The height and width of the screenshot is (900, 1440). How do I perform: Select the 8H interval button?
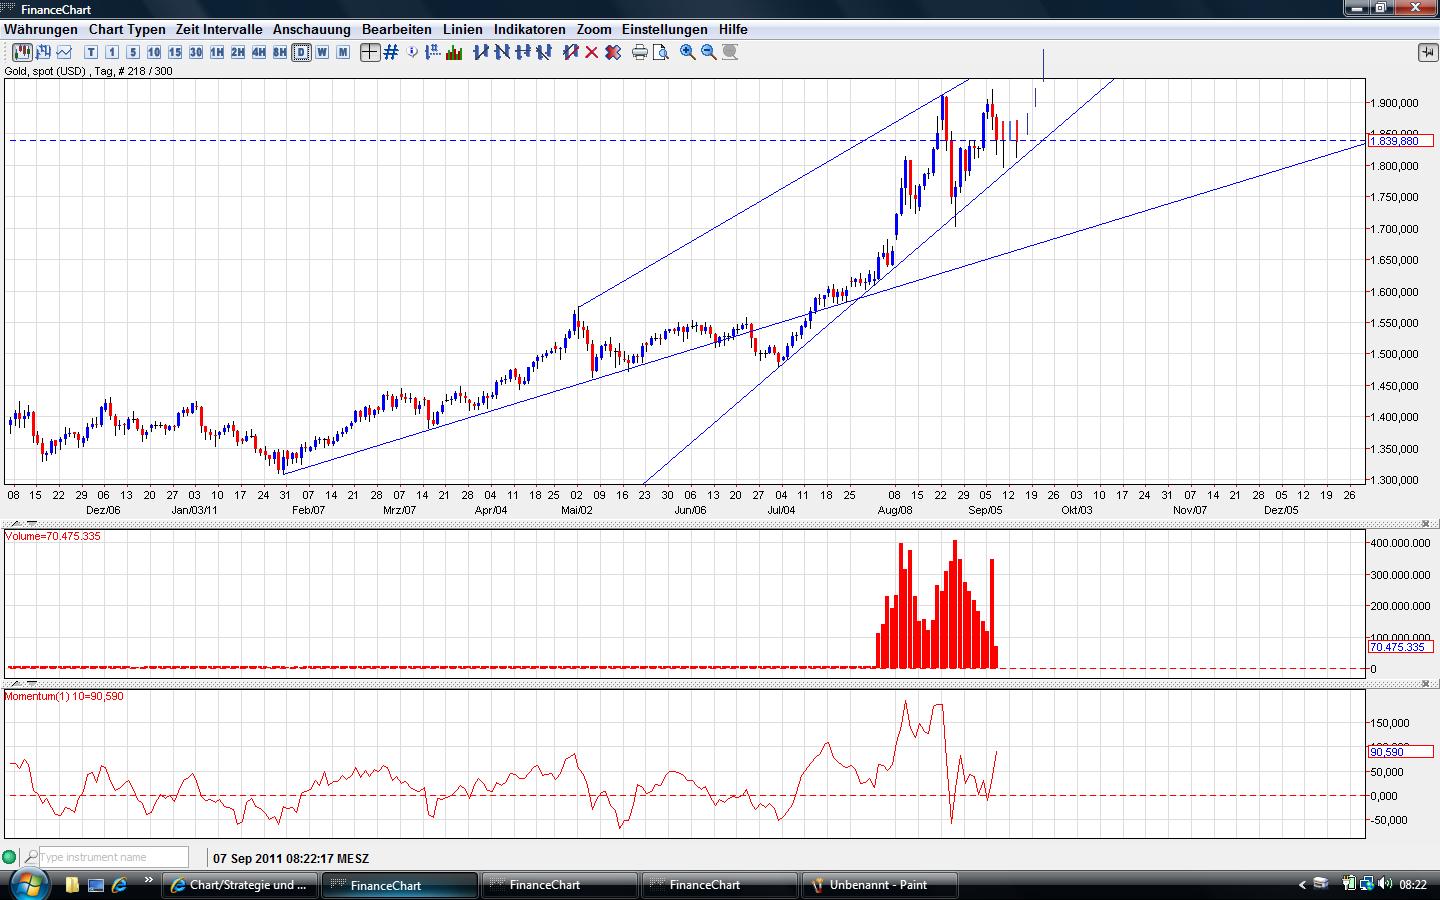280,52
